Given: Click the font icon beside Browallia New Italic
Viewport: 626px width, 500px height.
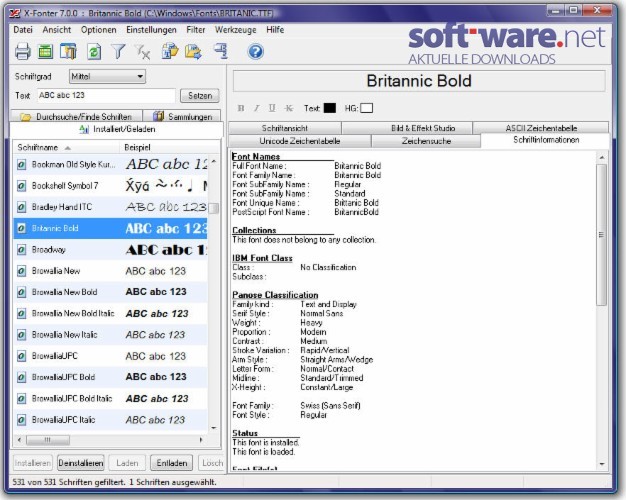Looking at the screenshot, I should 22,335.
